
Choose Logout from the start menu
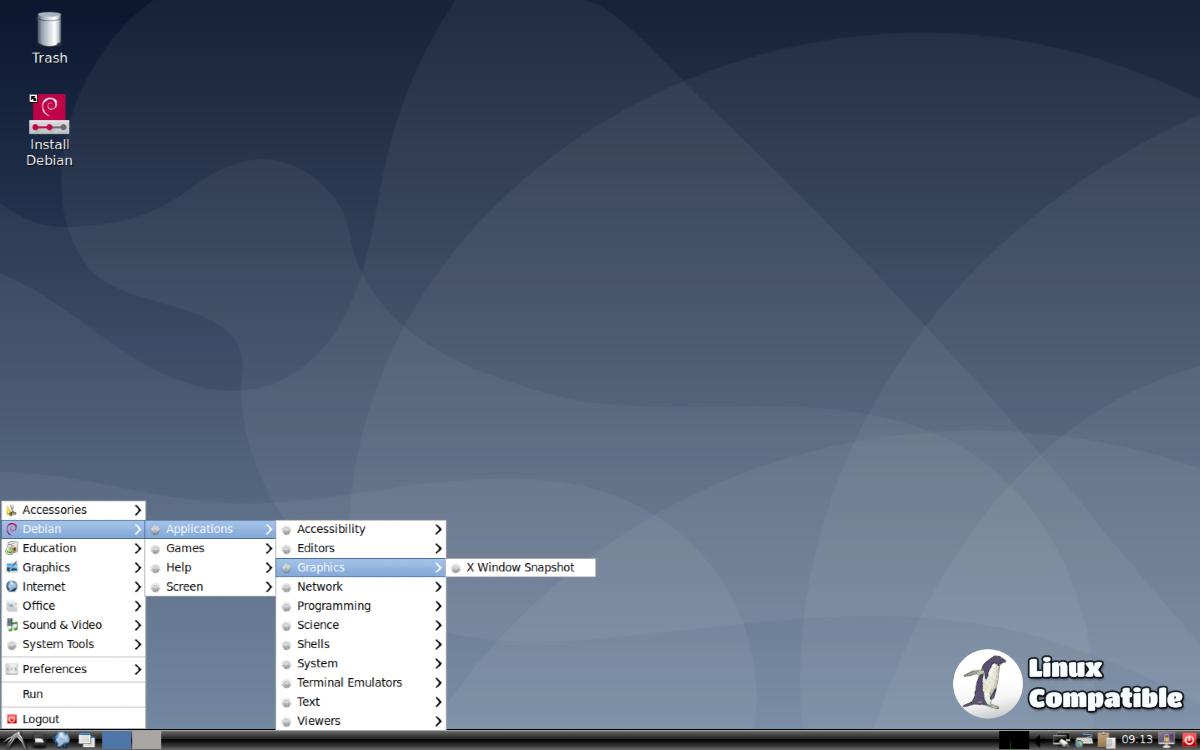41,719
